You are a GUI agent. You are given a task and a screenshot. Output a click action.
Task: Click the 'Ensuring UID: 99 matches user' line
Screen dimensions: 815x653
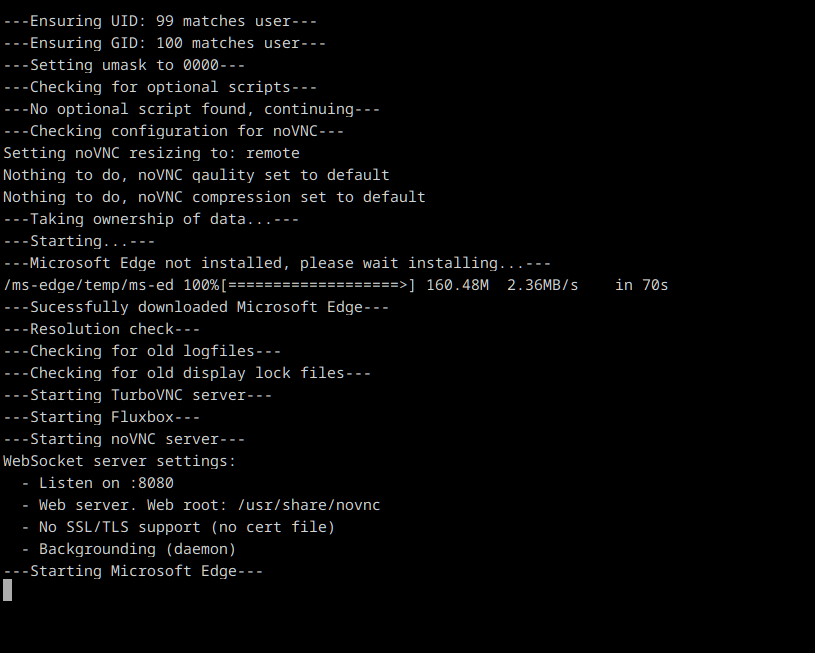pyautogui.click(x=160, y=21)
